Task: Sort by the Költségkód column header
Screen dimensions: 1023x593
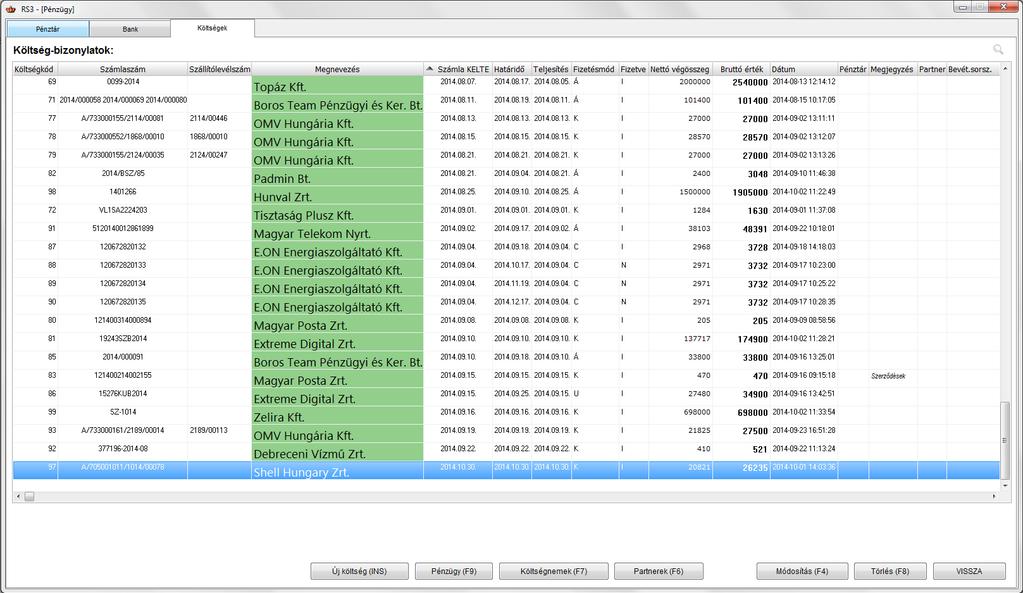Action: [x=35, y=69]
